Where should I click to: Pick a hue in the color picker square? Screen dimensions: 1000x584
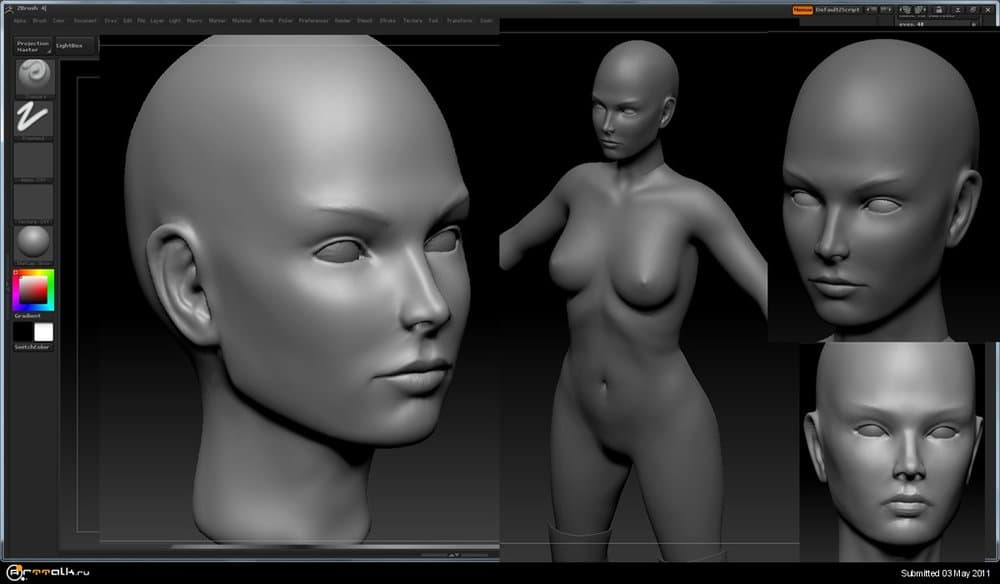pyautogui.click(x=33, y=290)
